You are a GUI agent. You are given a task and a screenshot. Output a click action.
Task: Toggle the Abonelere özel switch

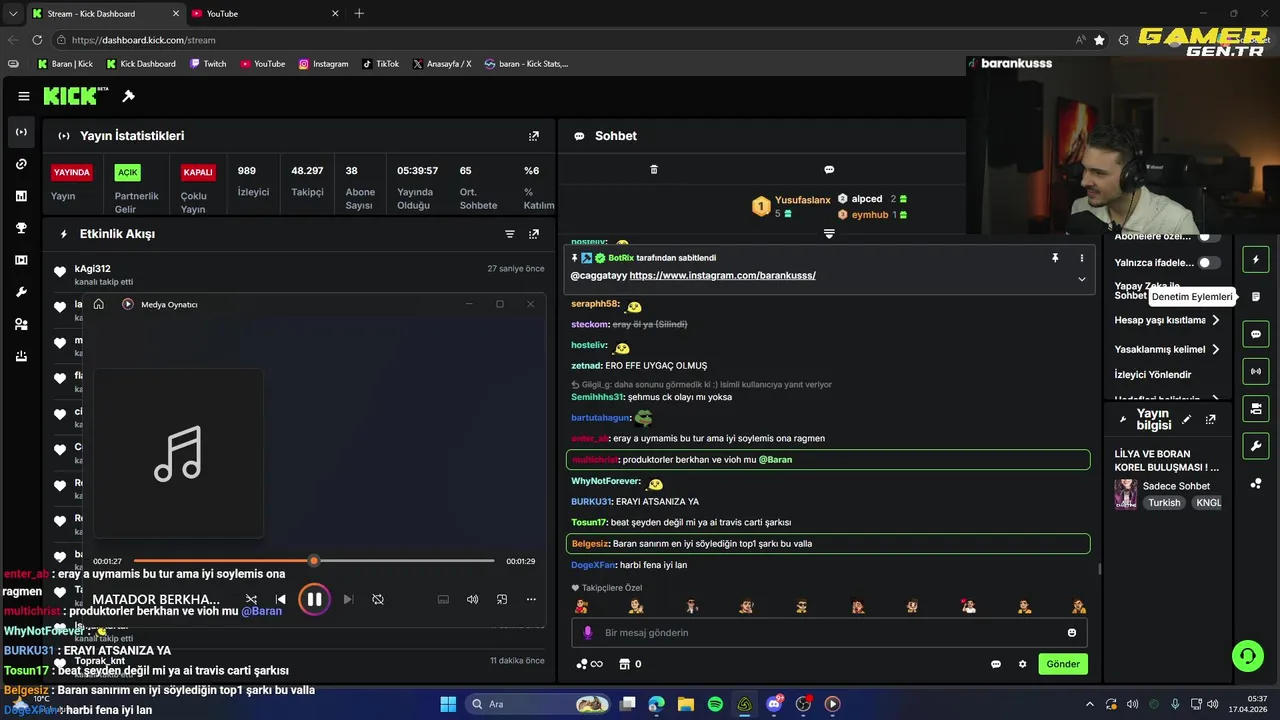1210,237
